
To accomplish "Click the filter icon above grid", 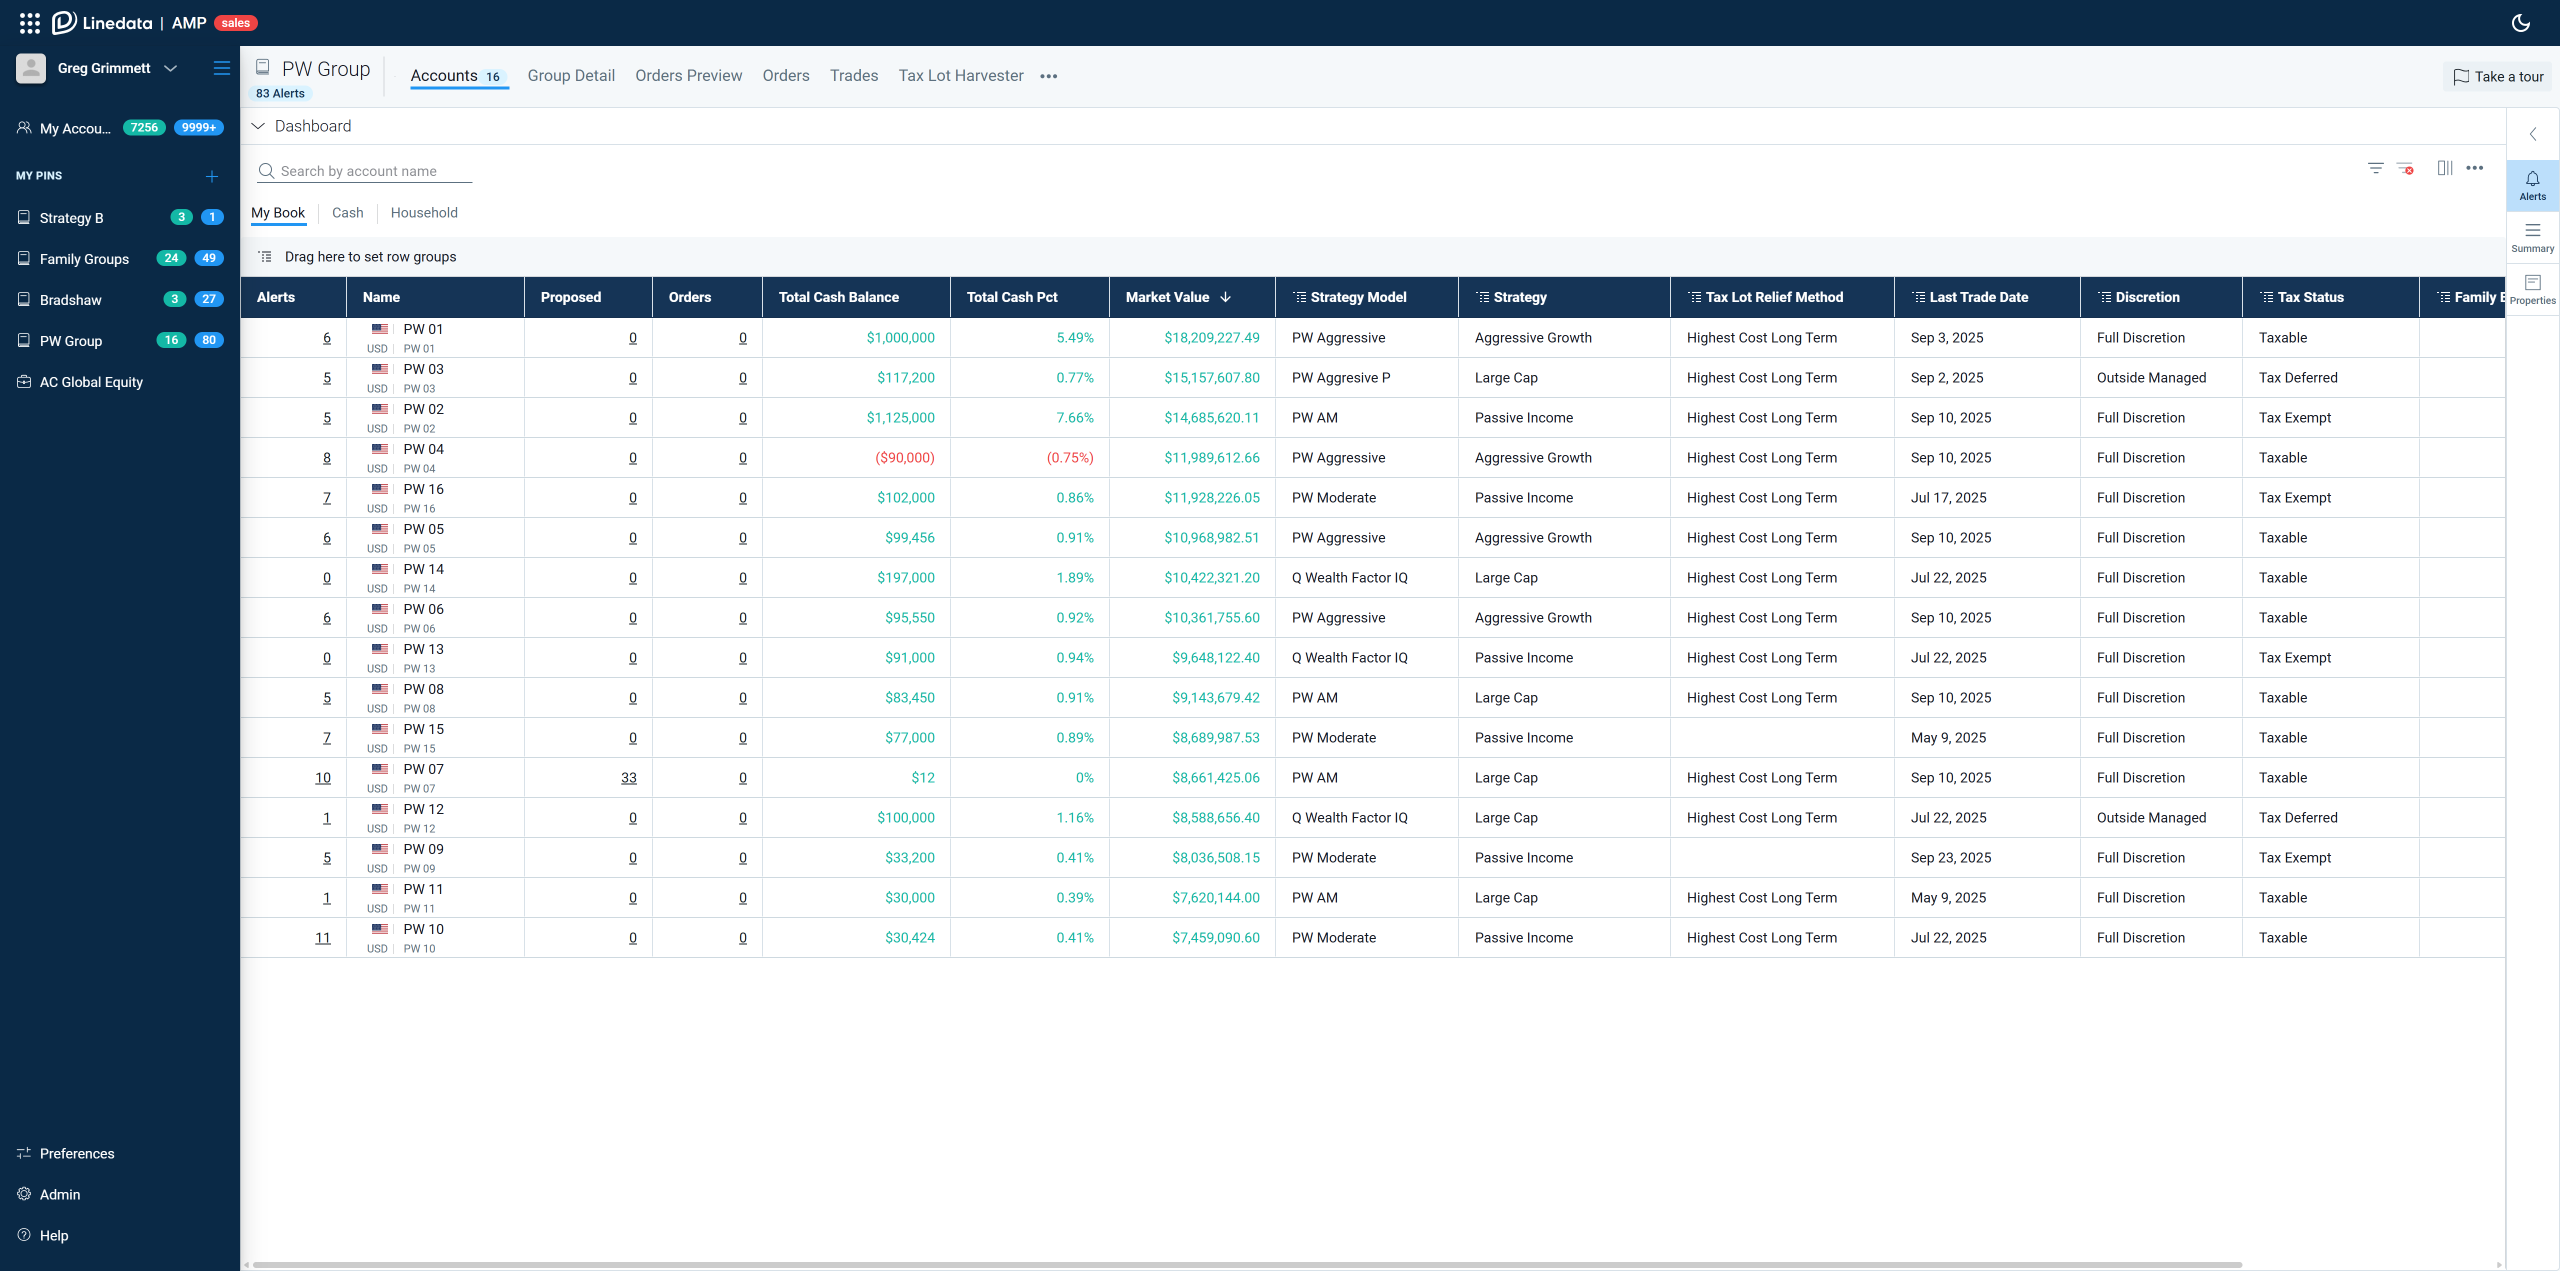I will (x=2375, y=168).
